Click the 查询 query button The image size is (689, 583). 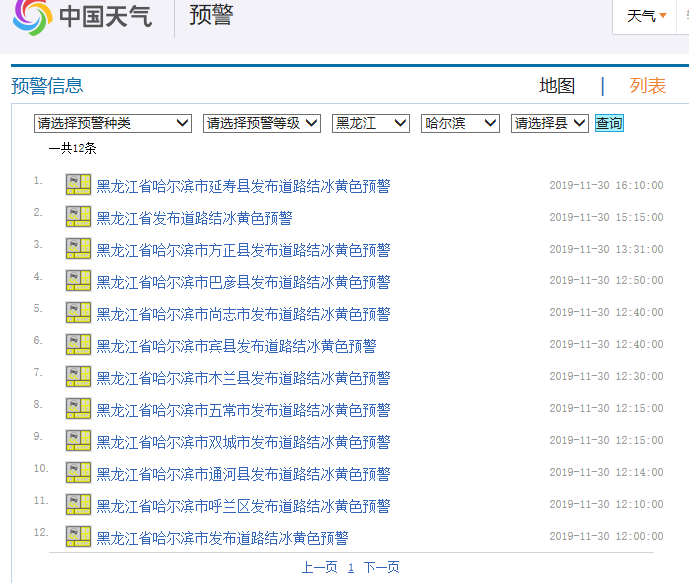coord(609,123)
